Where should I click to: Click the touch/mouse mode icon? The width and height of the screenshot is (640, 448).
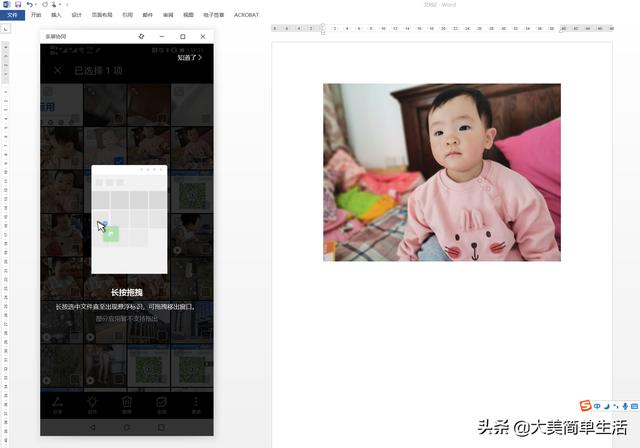pyautogui.click(x=54, y=4)
